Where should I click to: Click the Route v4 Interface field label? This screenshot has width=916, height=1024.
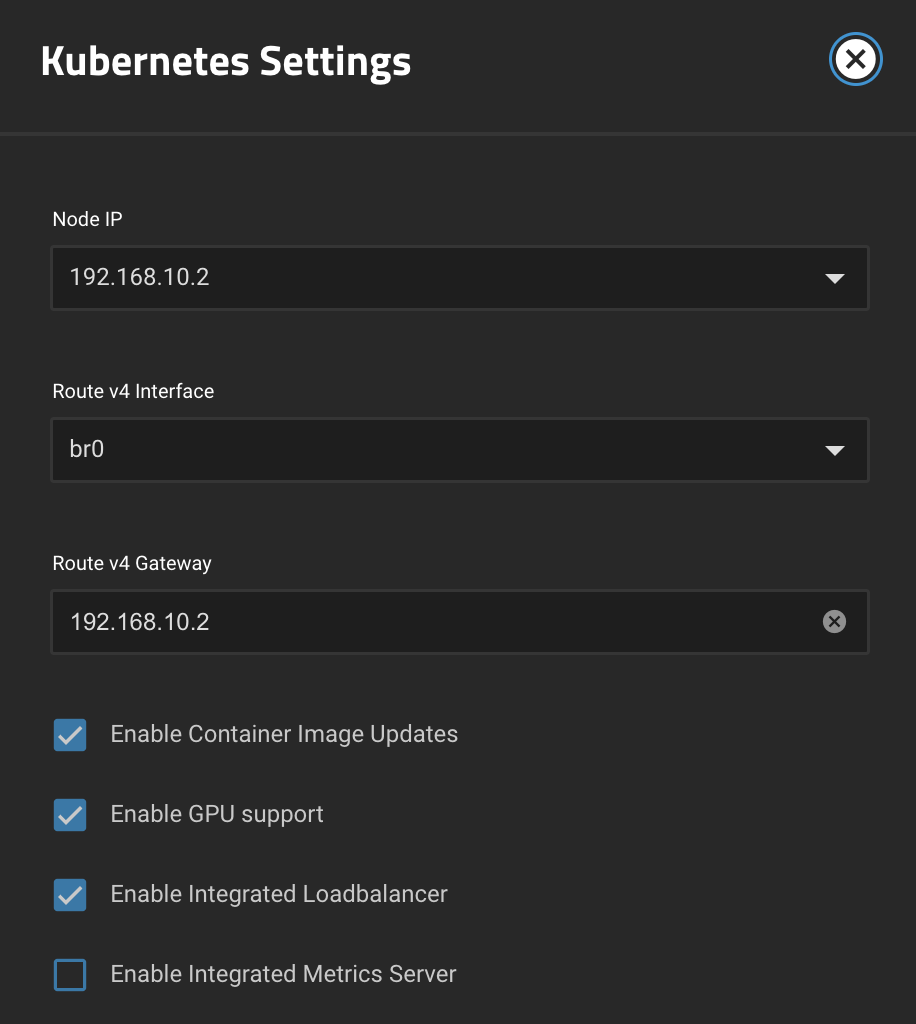tap(133, 391)
